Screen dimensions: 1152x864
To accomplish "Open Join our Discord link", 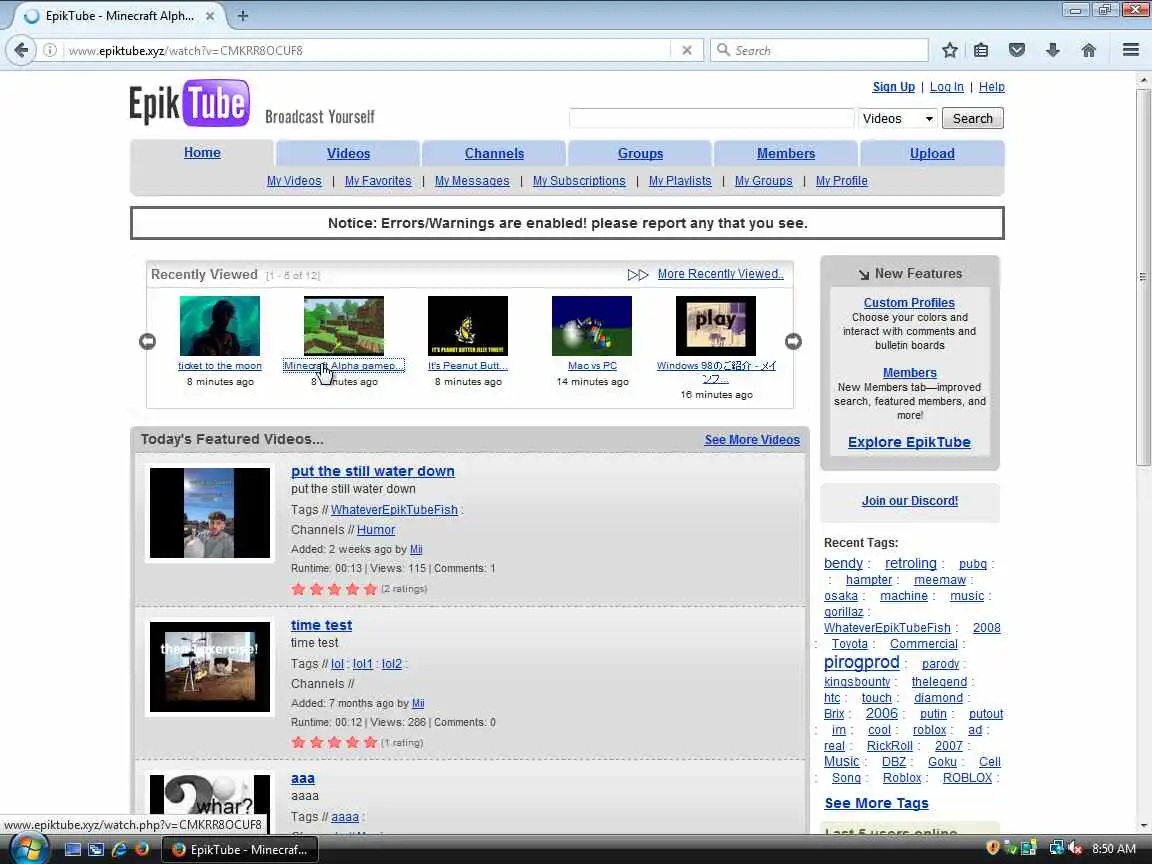I will (910, 501).
